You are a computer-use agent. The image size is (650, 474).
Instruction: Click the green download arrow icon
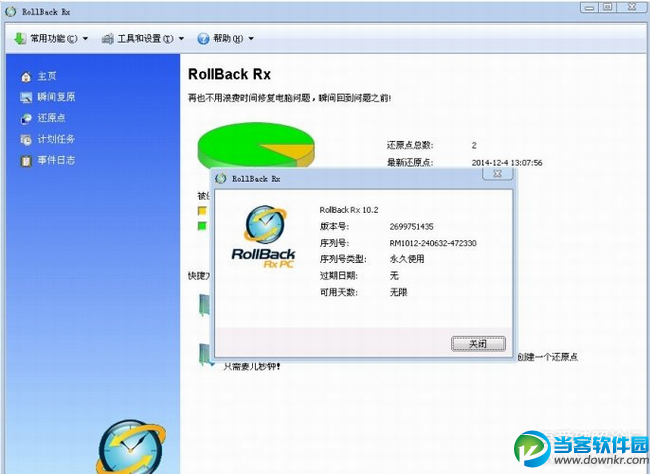point(19,39)
